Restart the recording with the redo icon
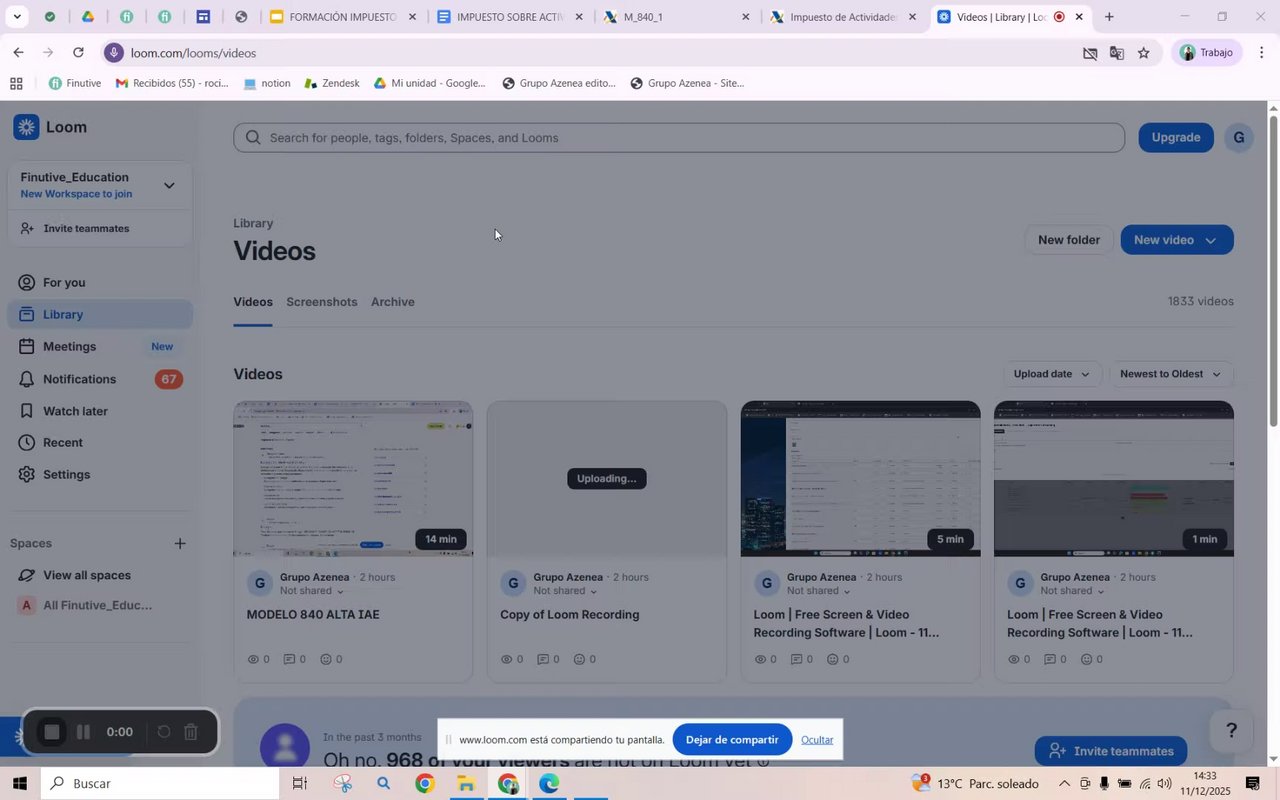The image size is (1280, 800). [x=164, y=733]
